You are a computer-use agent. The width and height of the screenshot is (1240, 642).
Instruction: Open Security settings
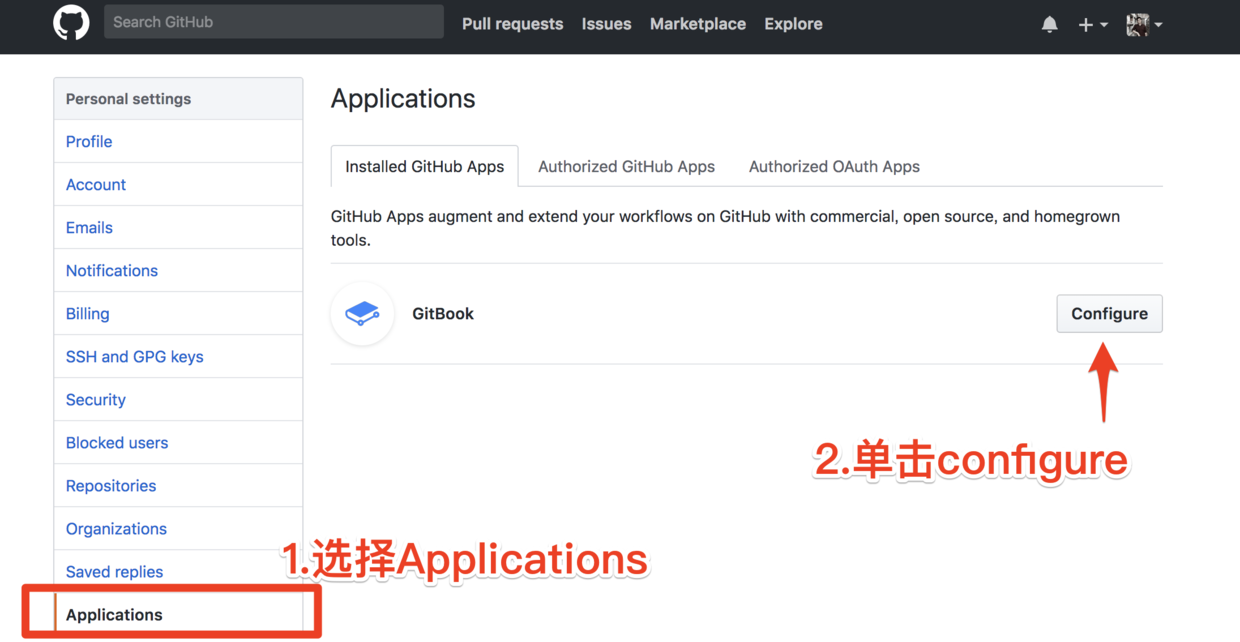coord(178,400)
